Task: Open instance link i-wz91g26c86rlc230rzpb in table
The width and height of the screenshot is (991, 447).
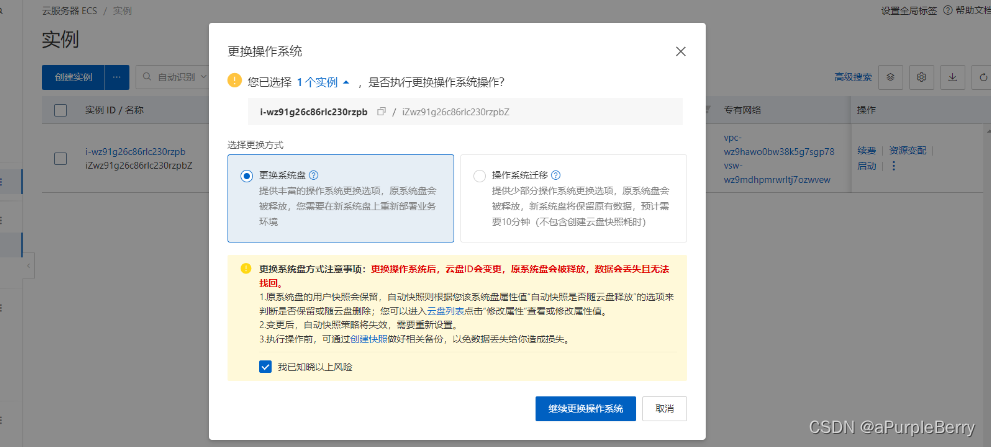Action: [x=135, y=152]
